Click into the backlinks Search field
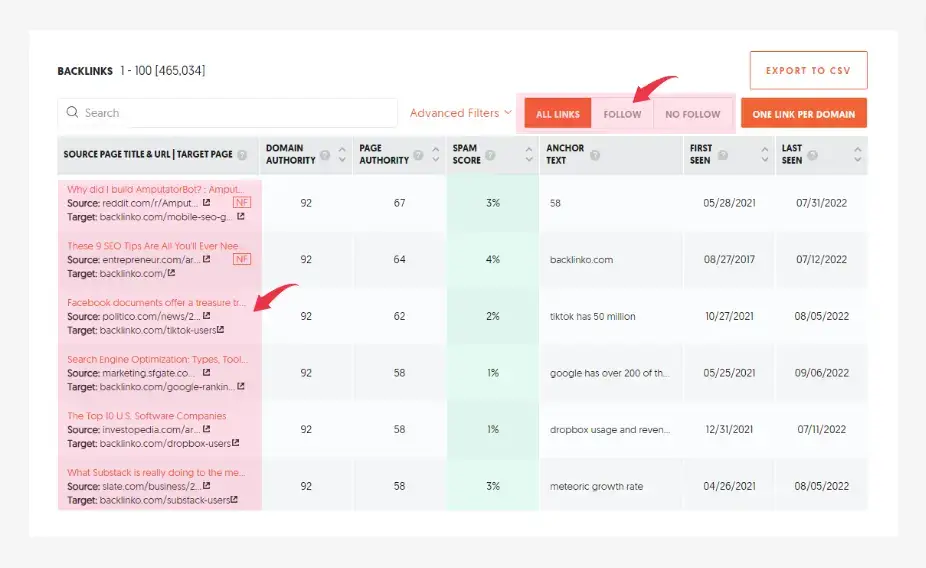 click(228, 113)
